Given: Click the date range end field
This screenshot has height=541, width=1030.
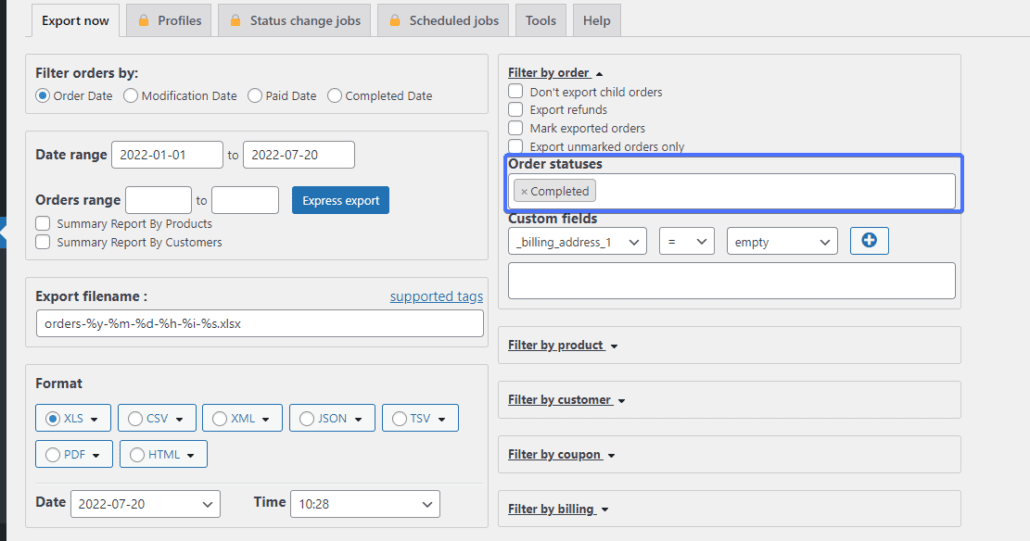Looking at the screenshot, I should pos(299,155).
